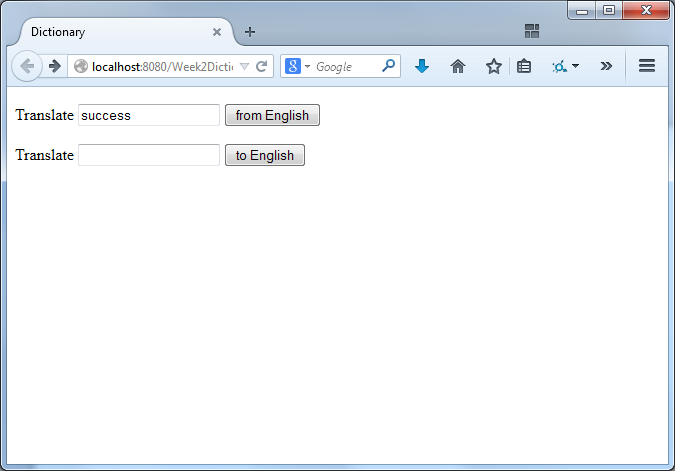The height and width of the screenshot is (471, 675).
Task: Click the browser Back arrow button
Action: pos(27,66)
